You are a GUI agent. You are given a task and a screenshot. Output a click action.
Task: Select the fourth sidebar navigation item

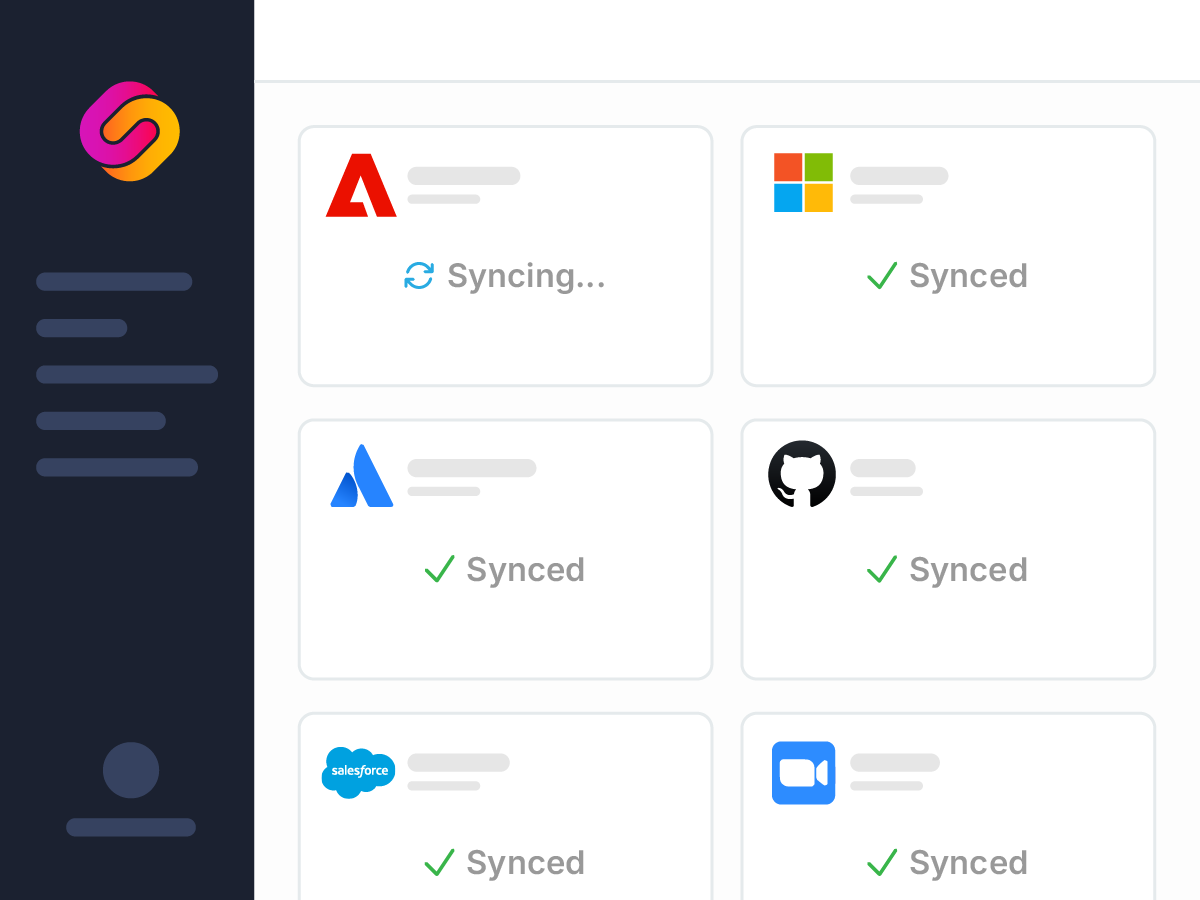[x=101, y=421]
